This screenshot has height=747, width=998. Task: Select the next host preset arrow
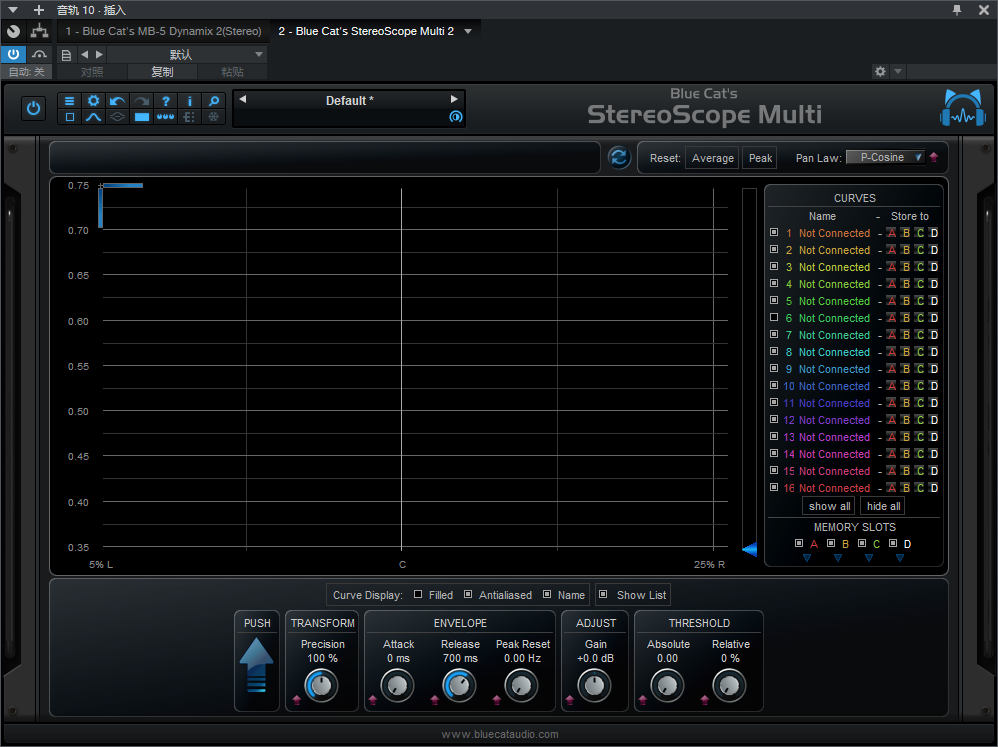pyautogui.click(x=99, y=55)
